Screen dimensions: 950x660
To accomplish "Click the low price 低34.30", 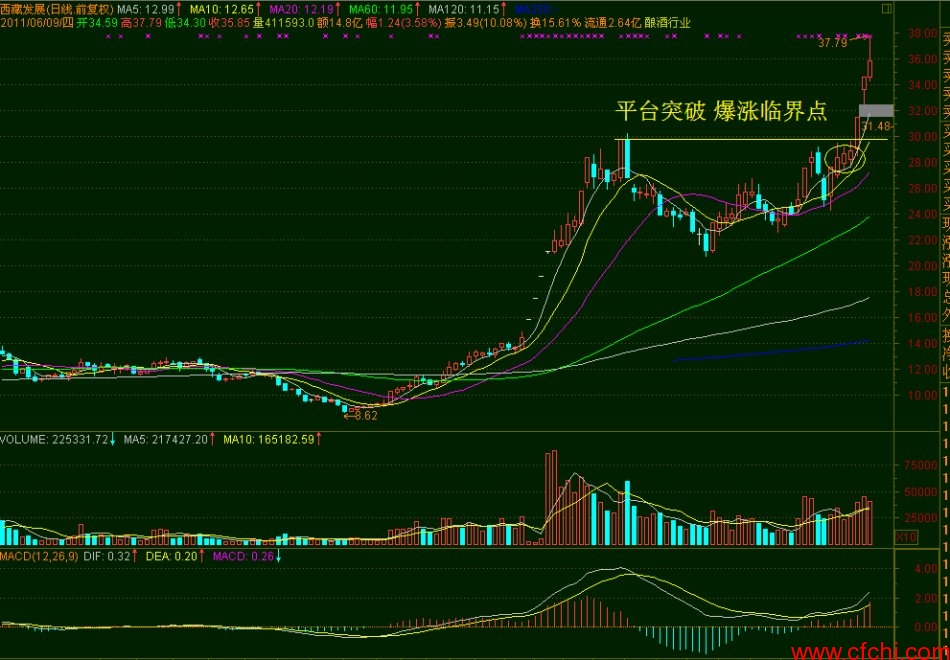I will [185, 24].
